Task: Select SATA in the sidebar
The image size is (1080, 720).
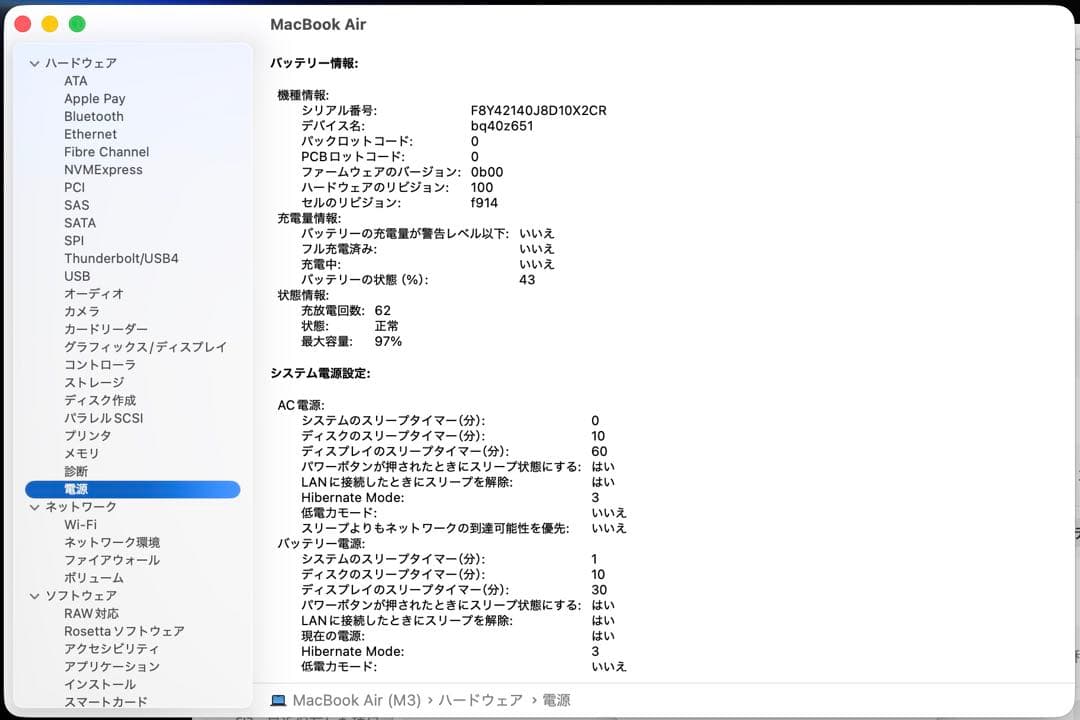Action: tap(80, 223)
